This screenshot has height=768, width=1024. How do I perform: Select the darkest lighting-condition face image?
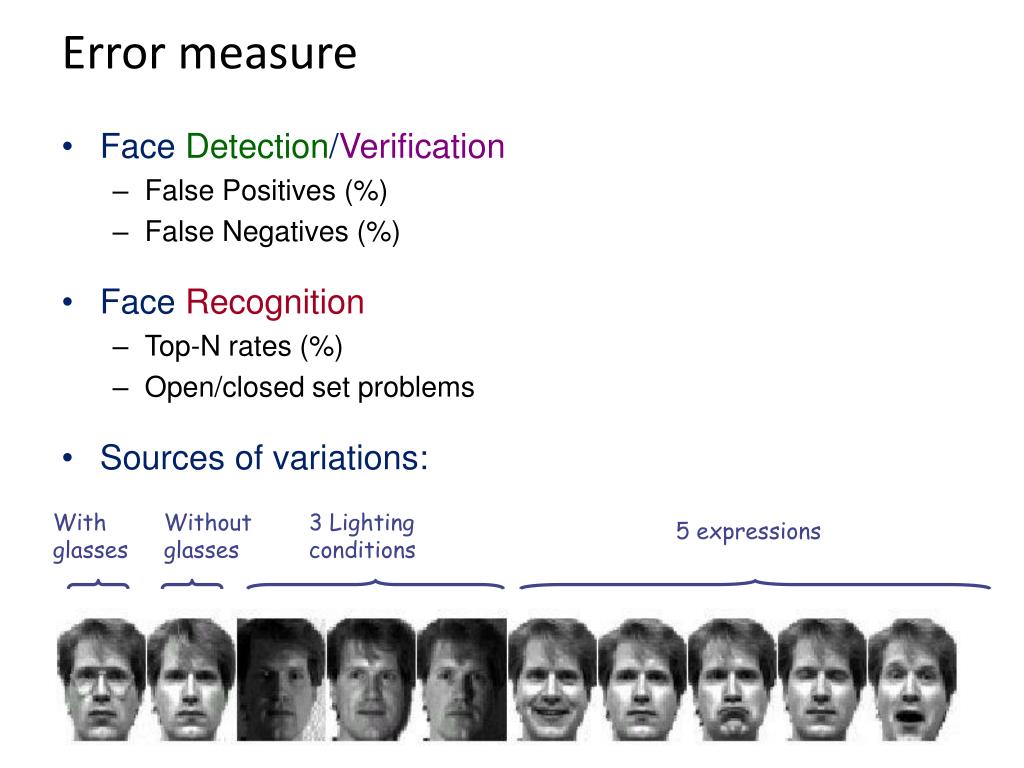pyautogui.click(x=281, y=679)
